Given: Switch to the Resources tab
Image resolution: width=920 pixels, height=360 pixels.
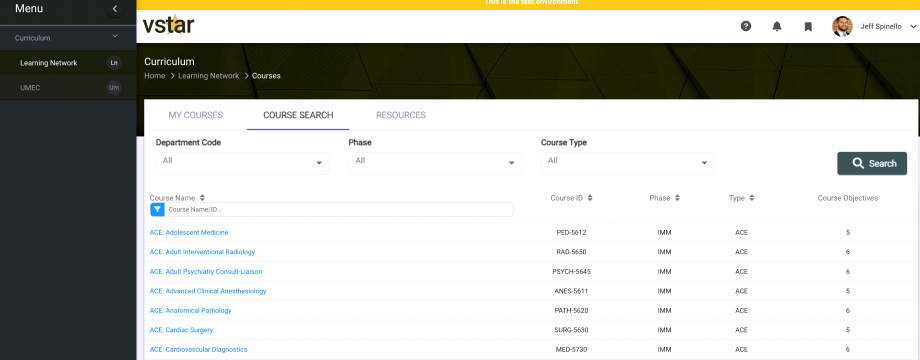Looking at the screenshot, I should tap(401, 115).
